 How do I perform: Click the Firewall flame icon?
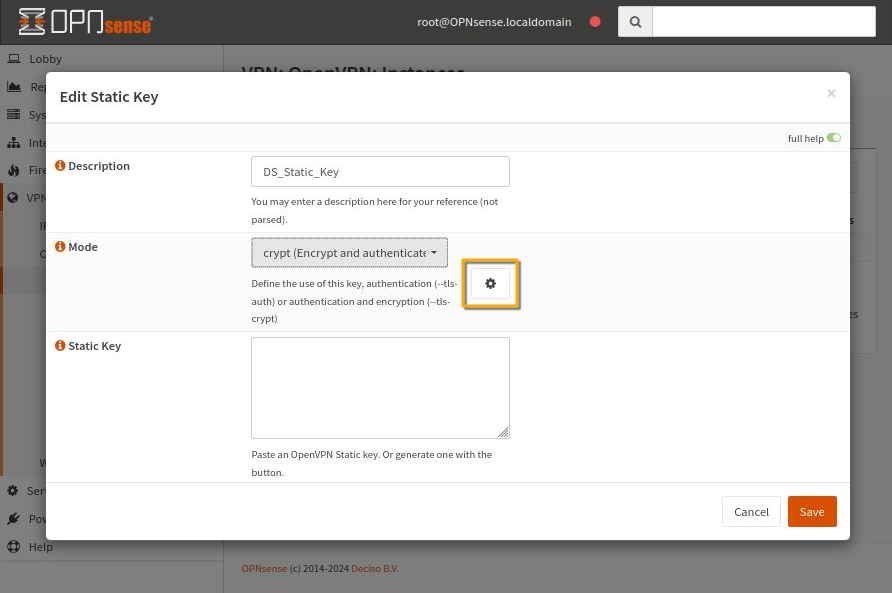(13, 170)
